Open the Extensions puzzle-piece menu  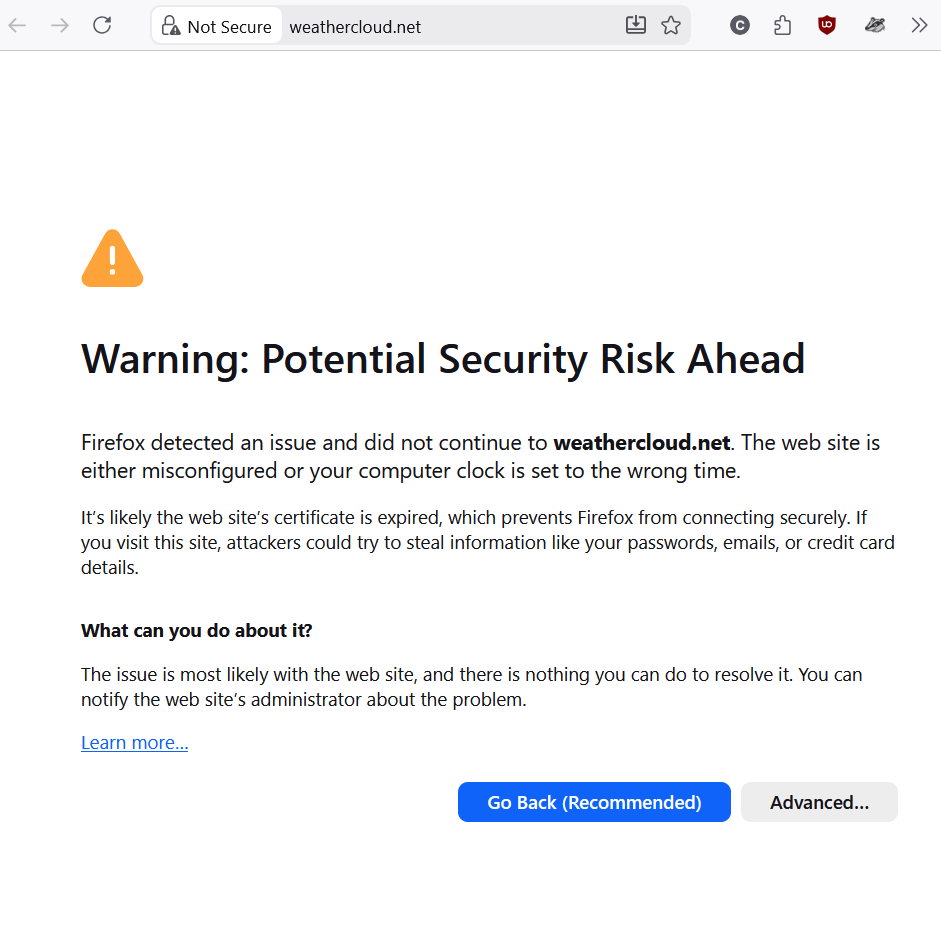[x=783, y=26]
